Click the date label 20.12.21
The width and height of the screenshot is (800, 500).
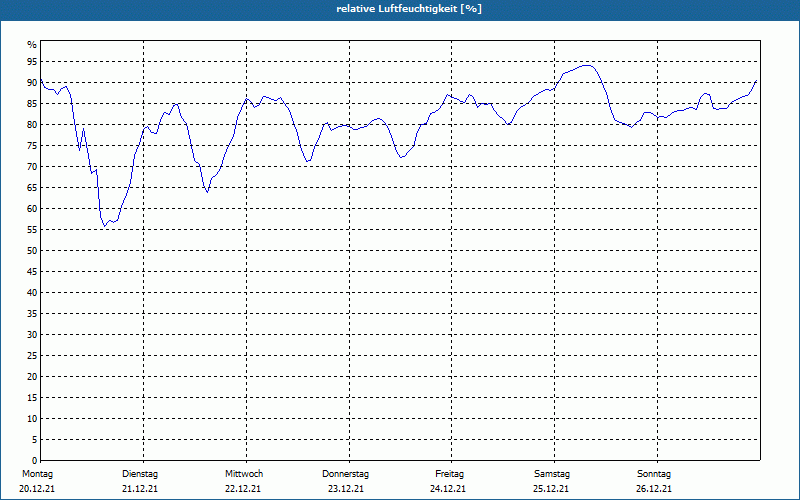coord(37,489)
